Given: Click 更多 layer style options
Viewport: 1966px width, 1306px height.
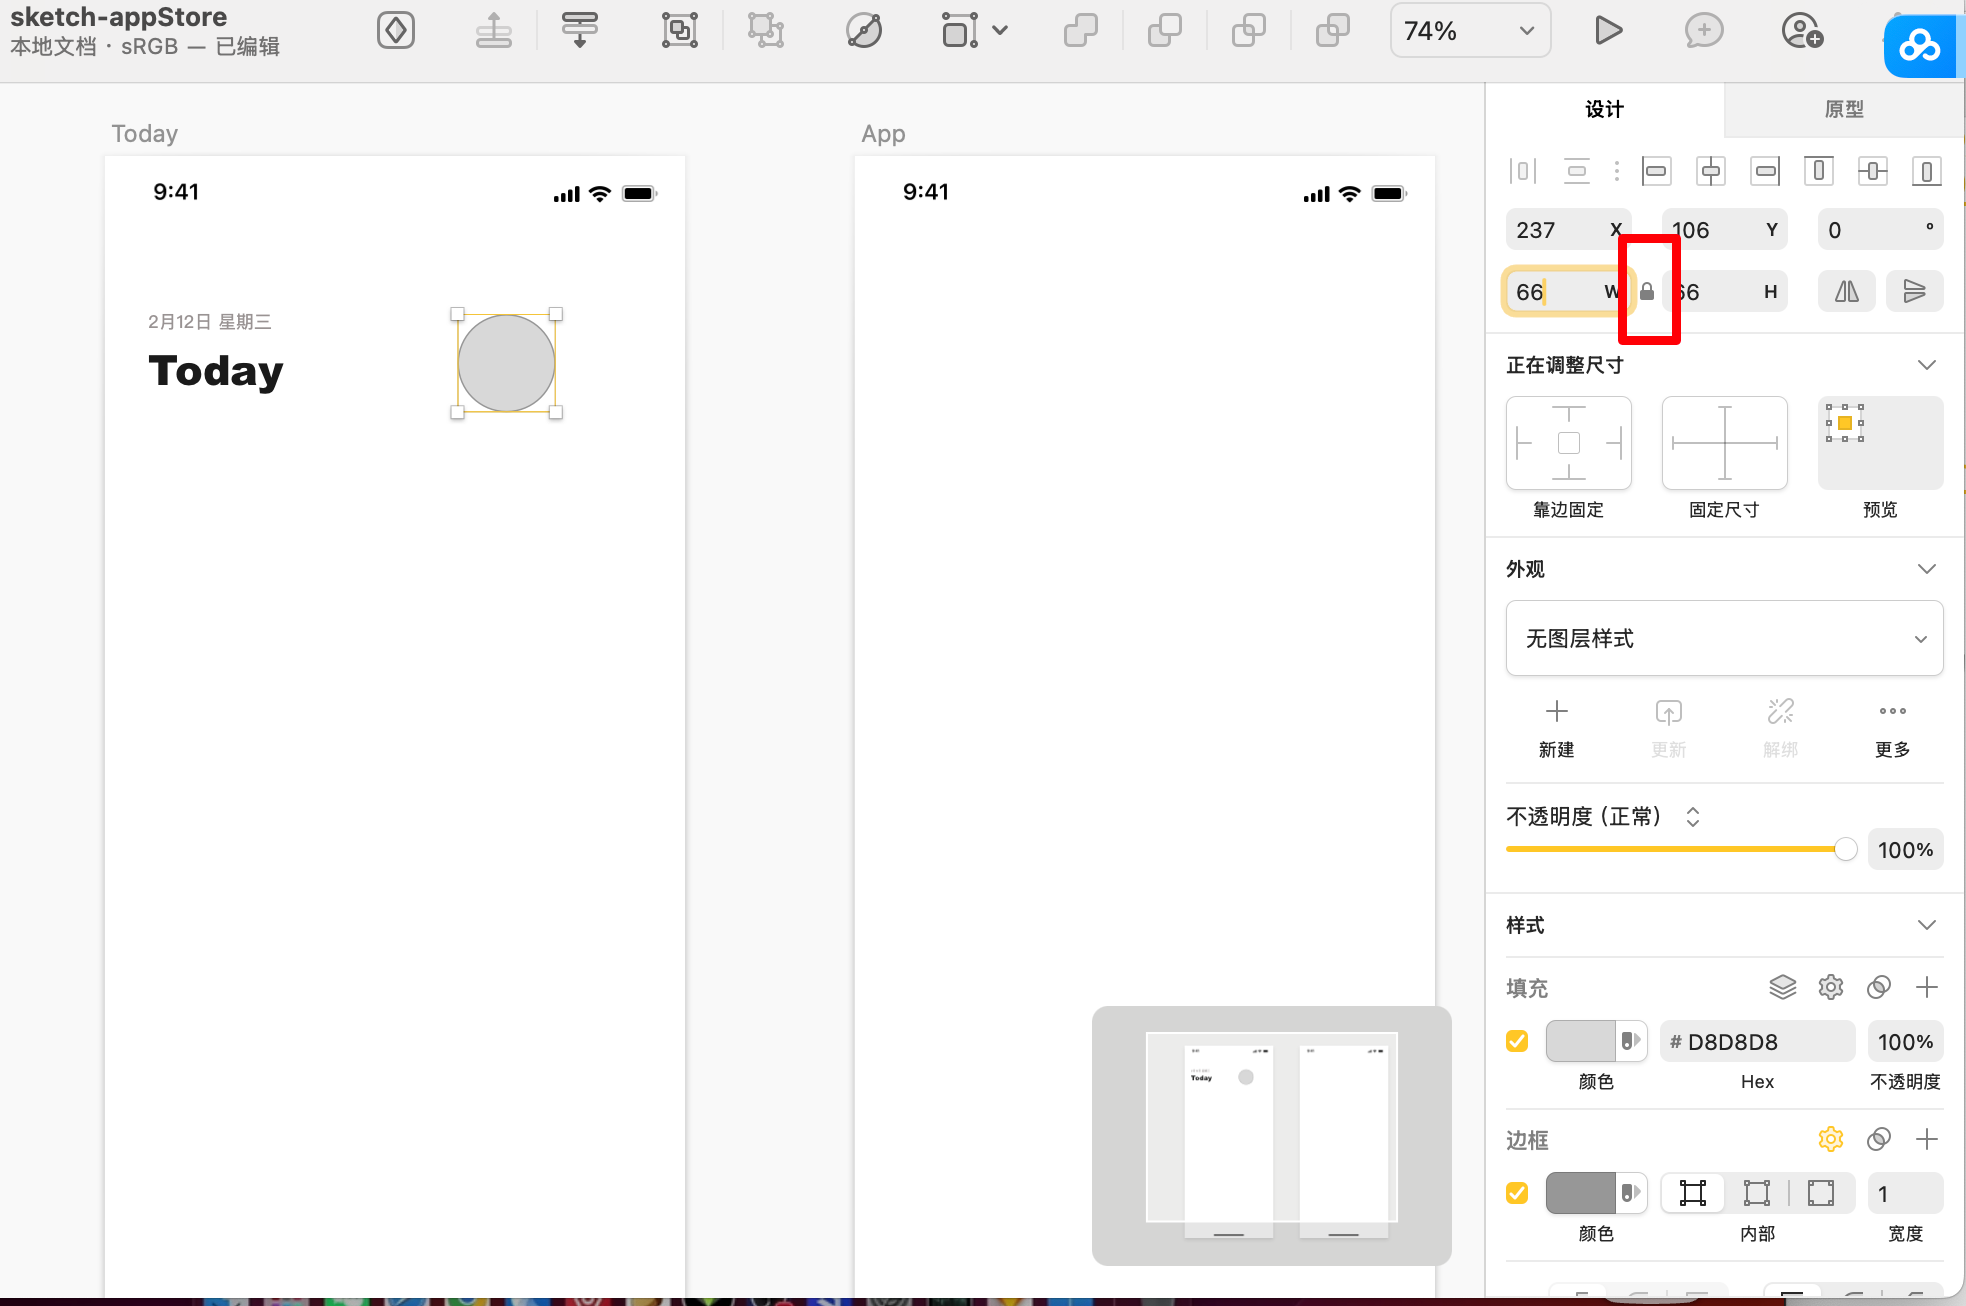Looking at the screenshot, I should (x=1893, y=729).
